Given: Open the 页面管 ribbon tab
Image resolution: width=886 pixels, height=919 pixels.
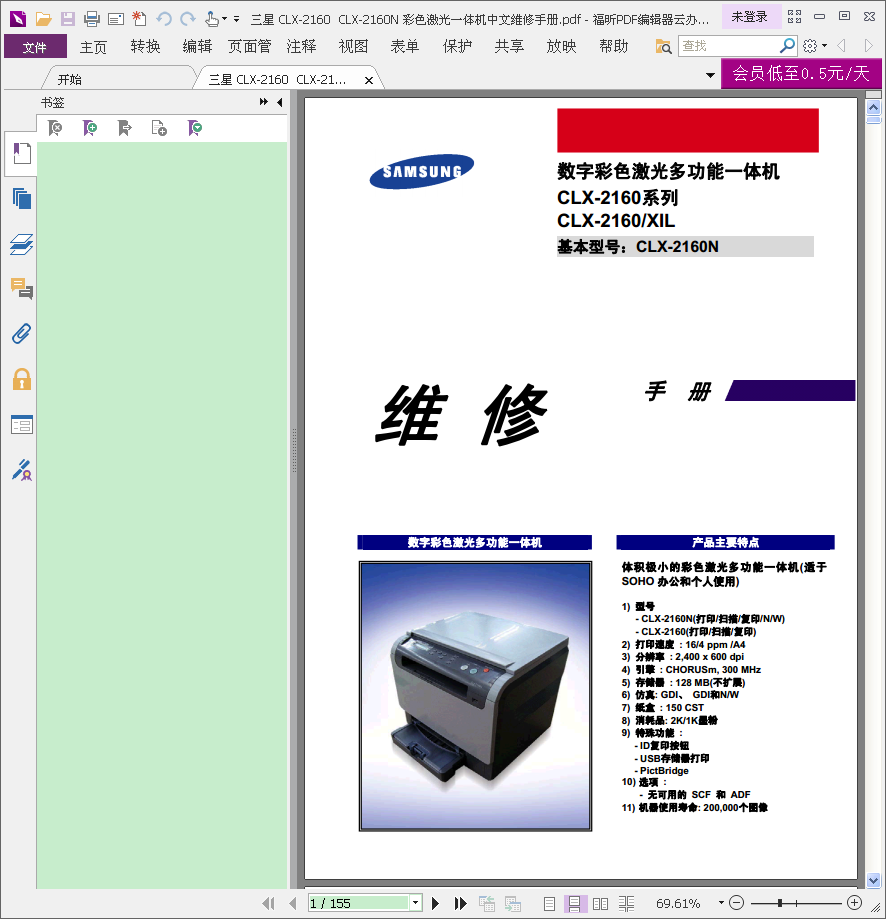Looking at the screenshot, I should pos(250,46).
